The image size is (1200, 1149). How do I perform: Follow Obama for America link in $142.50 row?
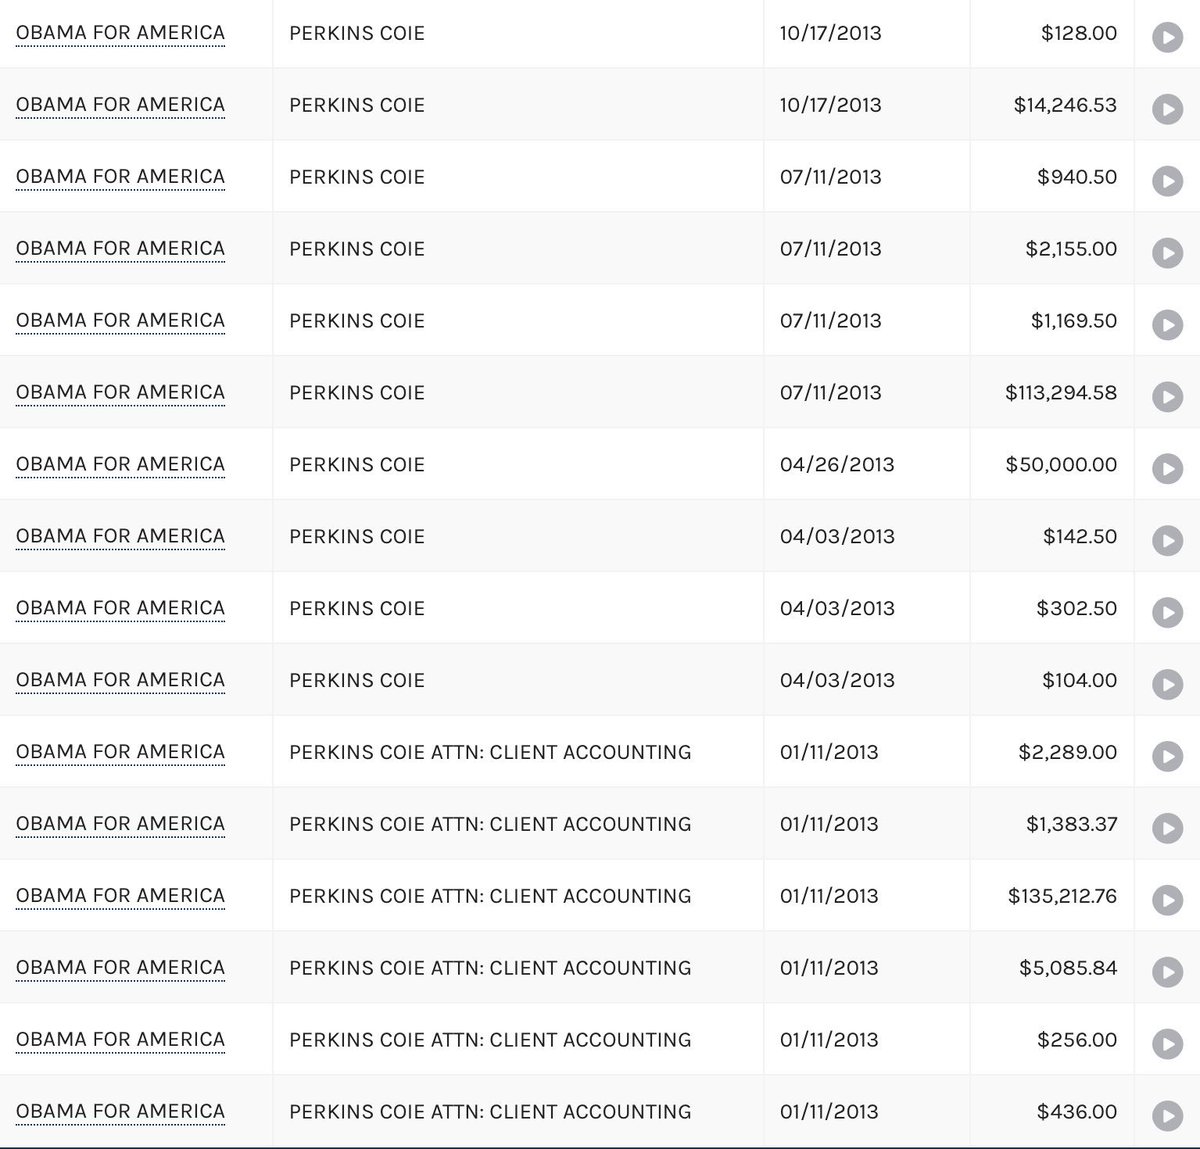click(x=120, y=537)
